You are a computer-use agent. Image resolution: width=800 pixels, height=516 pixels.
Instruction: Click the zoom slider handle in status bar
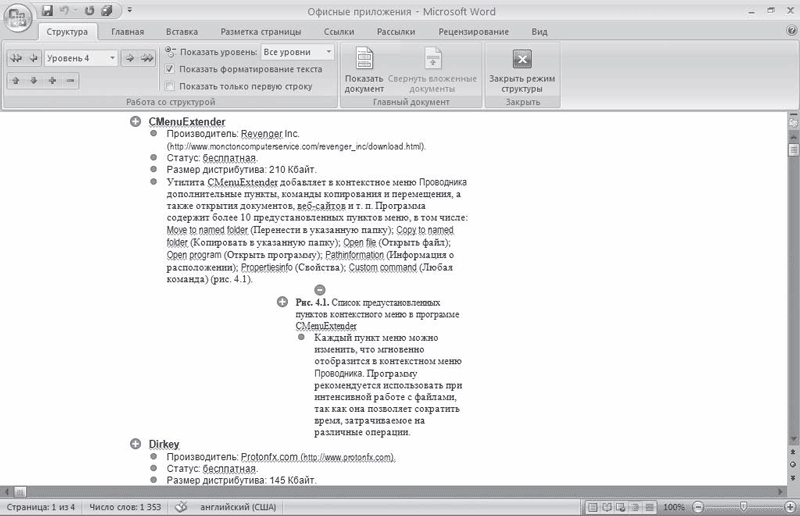point(743,506)
